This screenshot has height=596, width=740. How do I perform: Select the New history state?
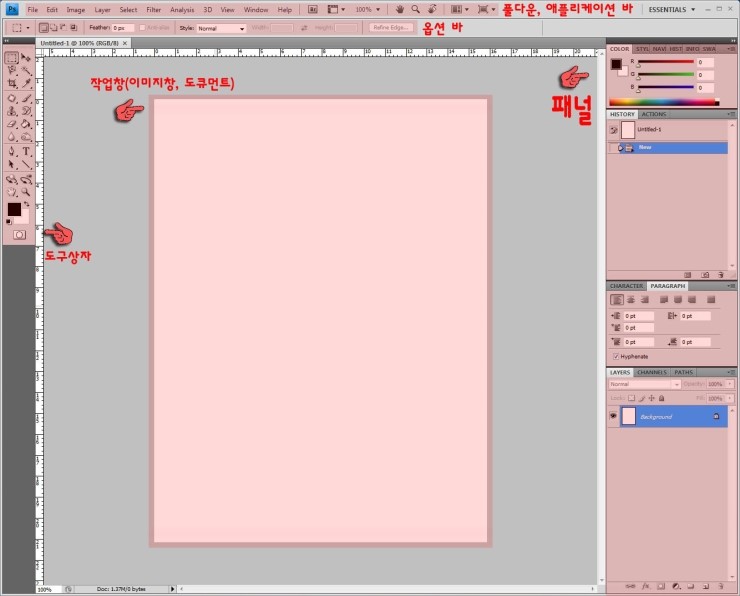pyautogui.click(x=668, y=148)
